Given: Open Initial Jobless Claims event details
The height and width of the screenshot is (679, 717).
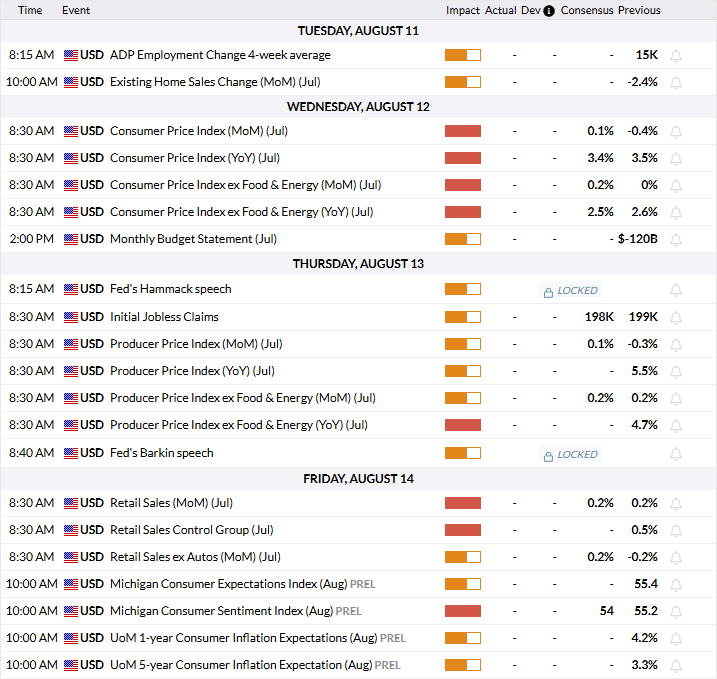Looking at the screenshot, I should 164,317.
